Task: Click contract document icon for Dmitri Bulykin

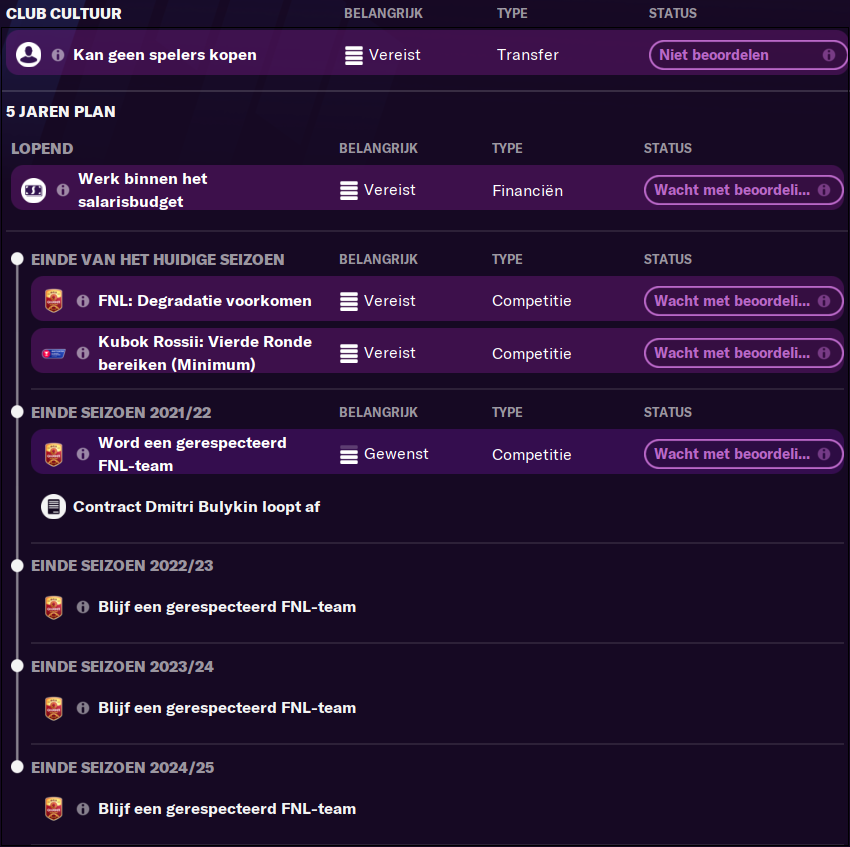Action: coord(54,507)
